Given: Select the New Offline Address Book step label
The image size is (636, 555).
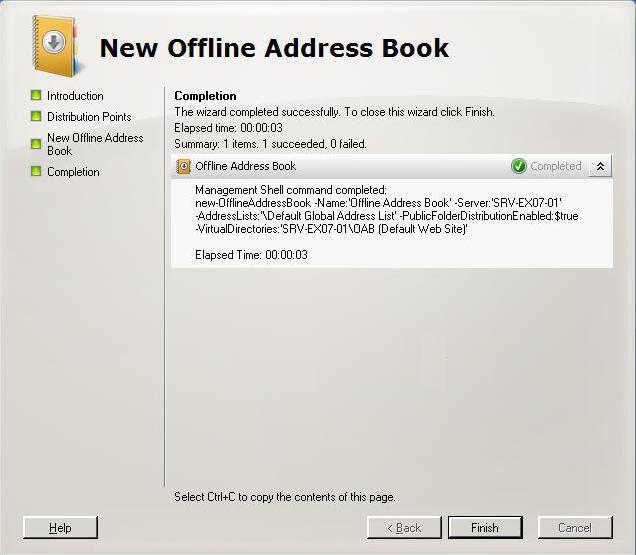Looking at the screenshot, I should click(x=95, y=144).
